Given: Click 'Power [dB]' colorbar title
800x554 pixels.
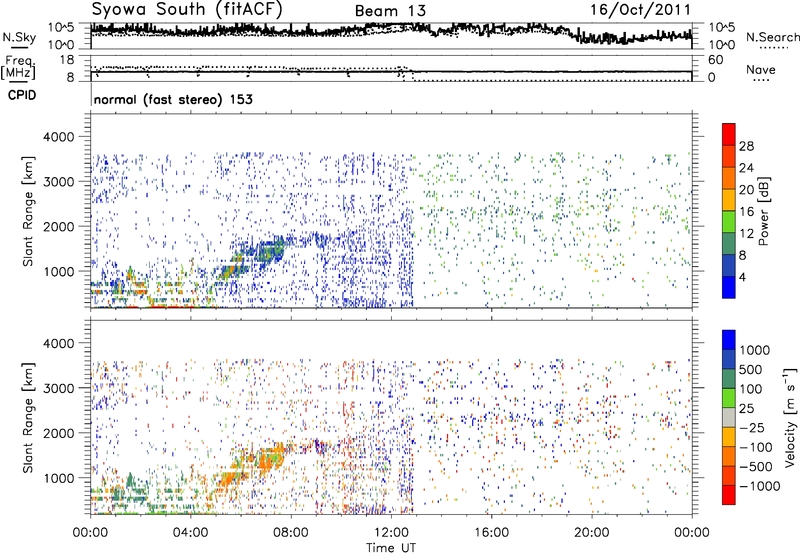Looking at the screenshot, I should point(764,211).
